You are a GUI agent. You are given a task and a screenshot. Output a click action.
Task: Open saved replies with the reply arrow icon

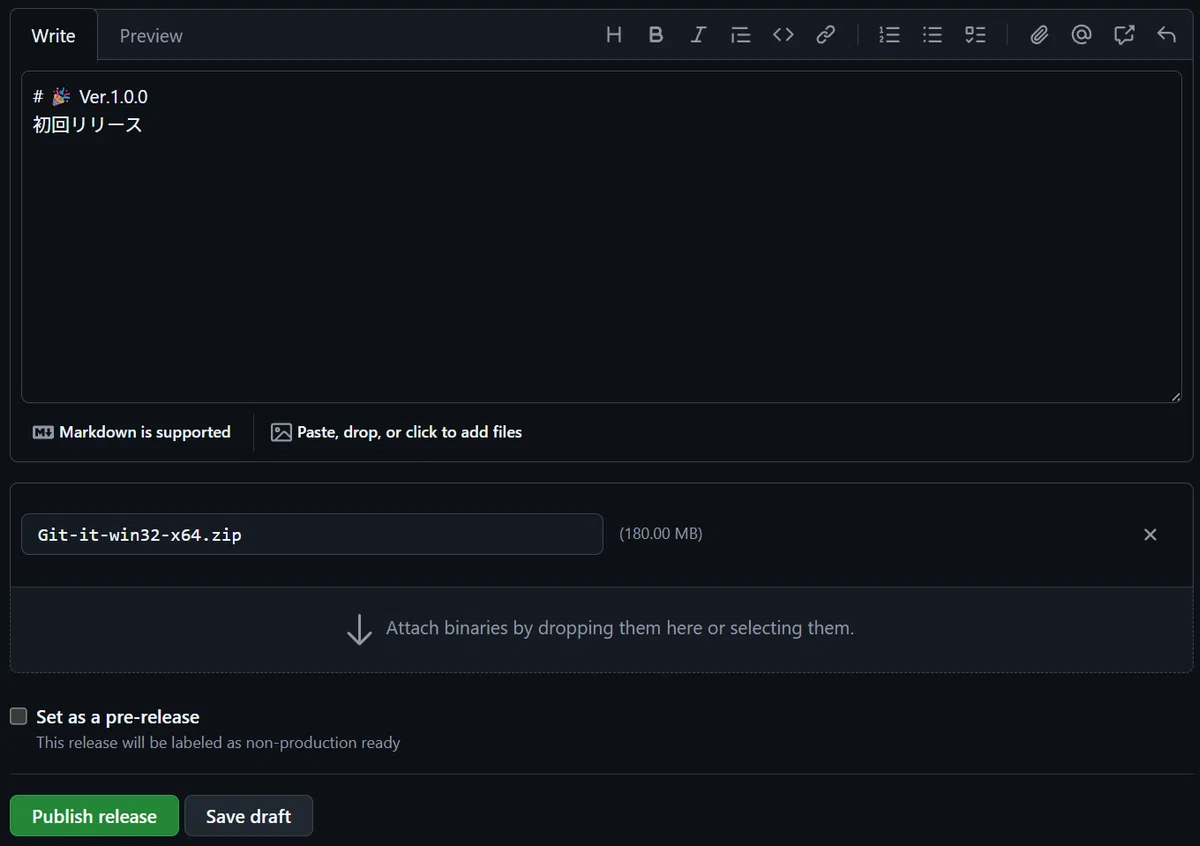pyautogui.click(x=1166, y=35)
